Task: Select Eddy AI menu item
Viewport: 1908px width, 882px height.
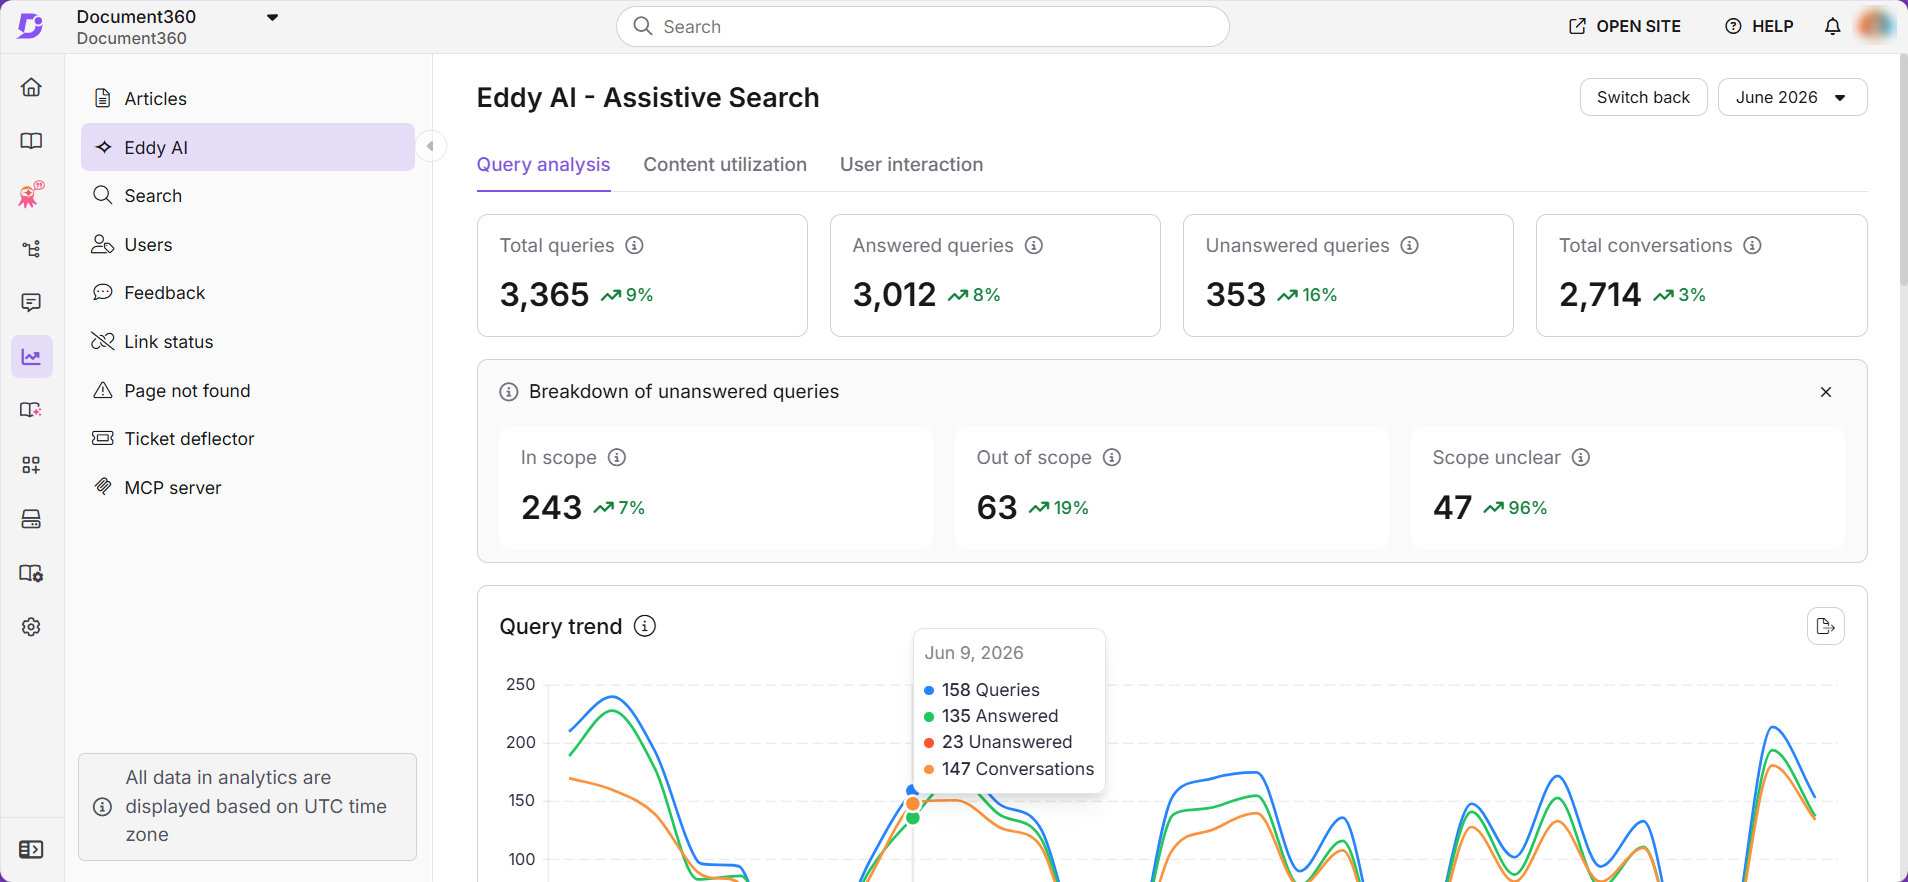Action: click(247, 147)
